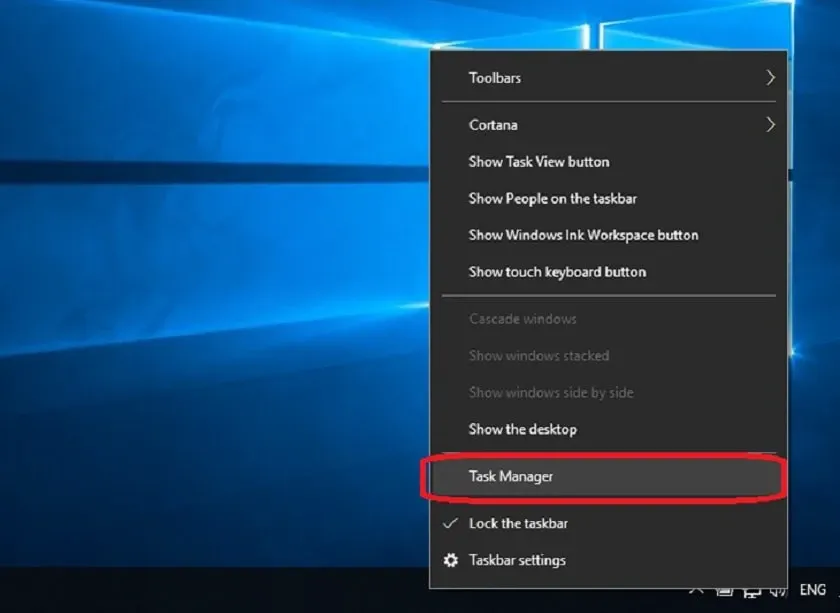
Task: Select Cascade windows
Action: (521, 318)
